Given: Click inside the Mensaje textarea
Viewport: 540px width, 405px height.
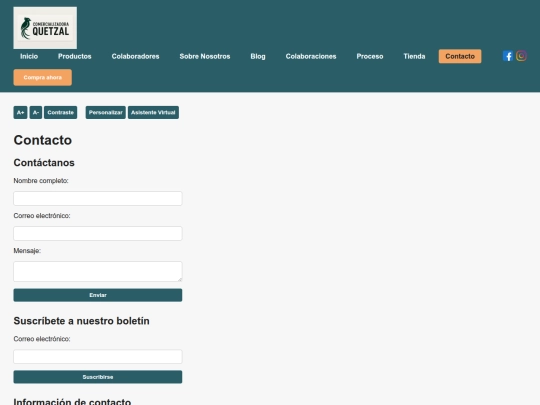Looking at the screenshot, I should coord(98,271).
